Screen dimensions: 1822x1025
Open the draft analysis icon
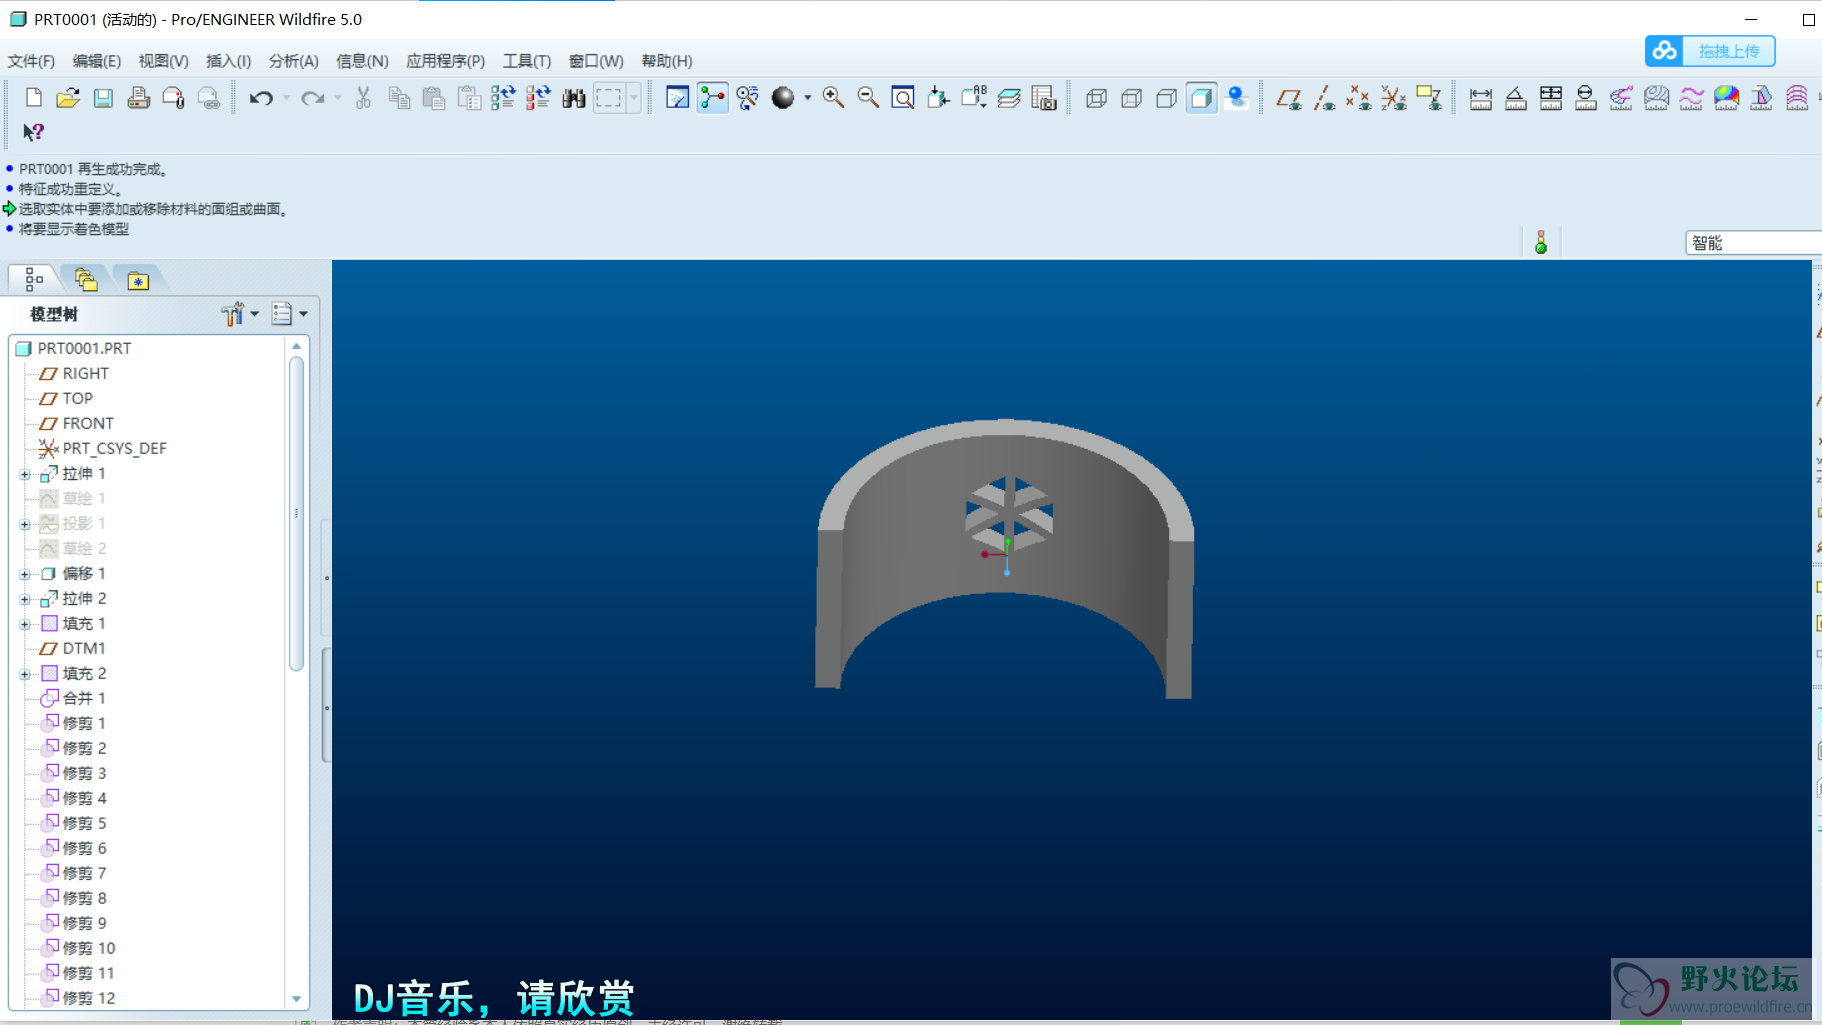pos(1761,98)
